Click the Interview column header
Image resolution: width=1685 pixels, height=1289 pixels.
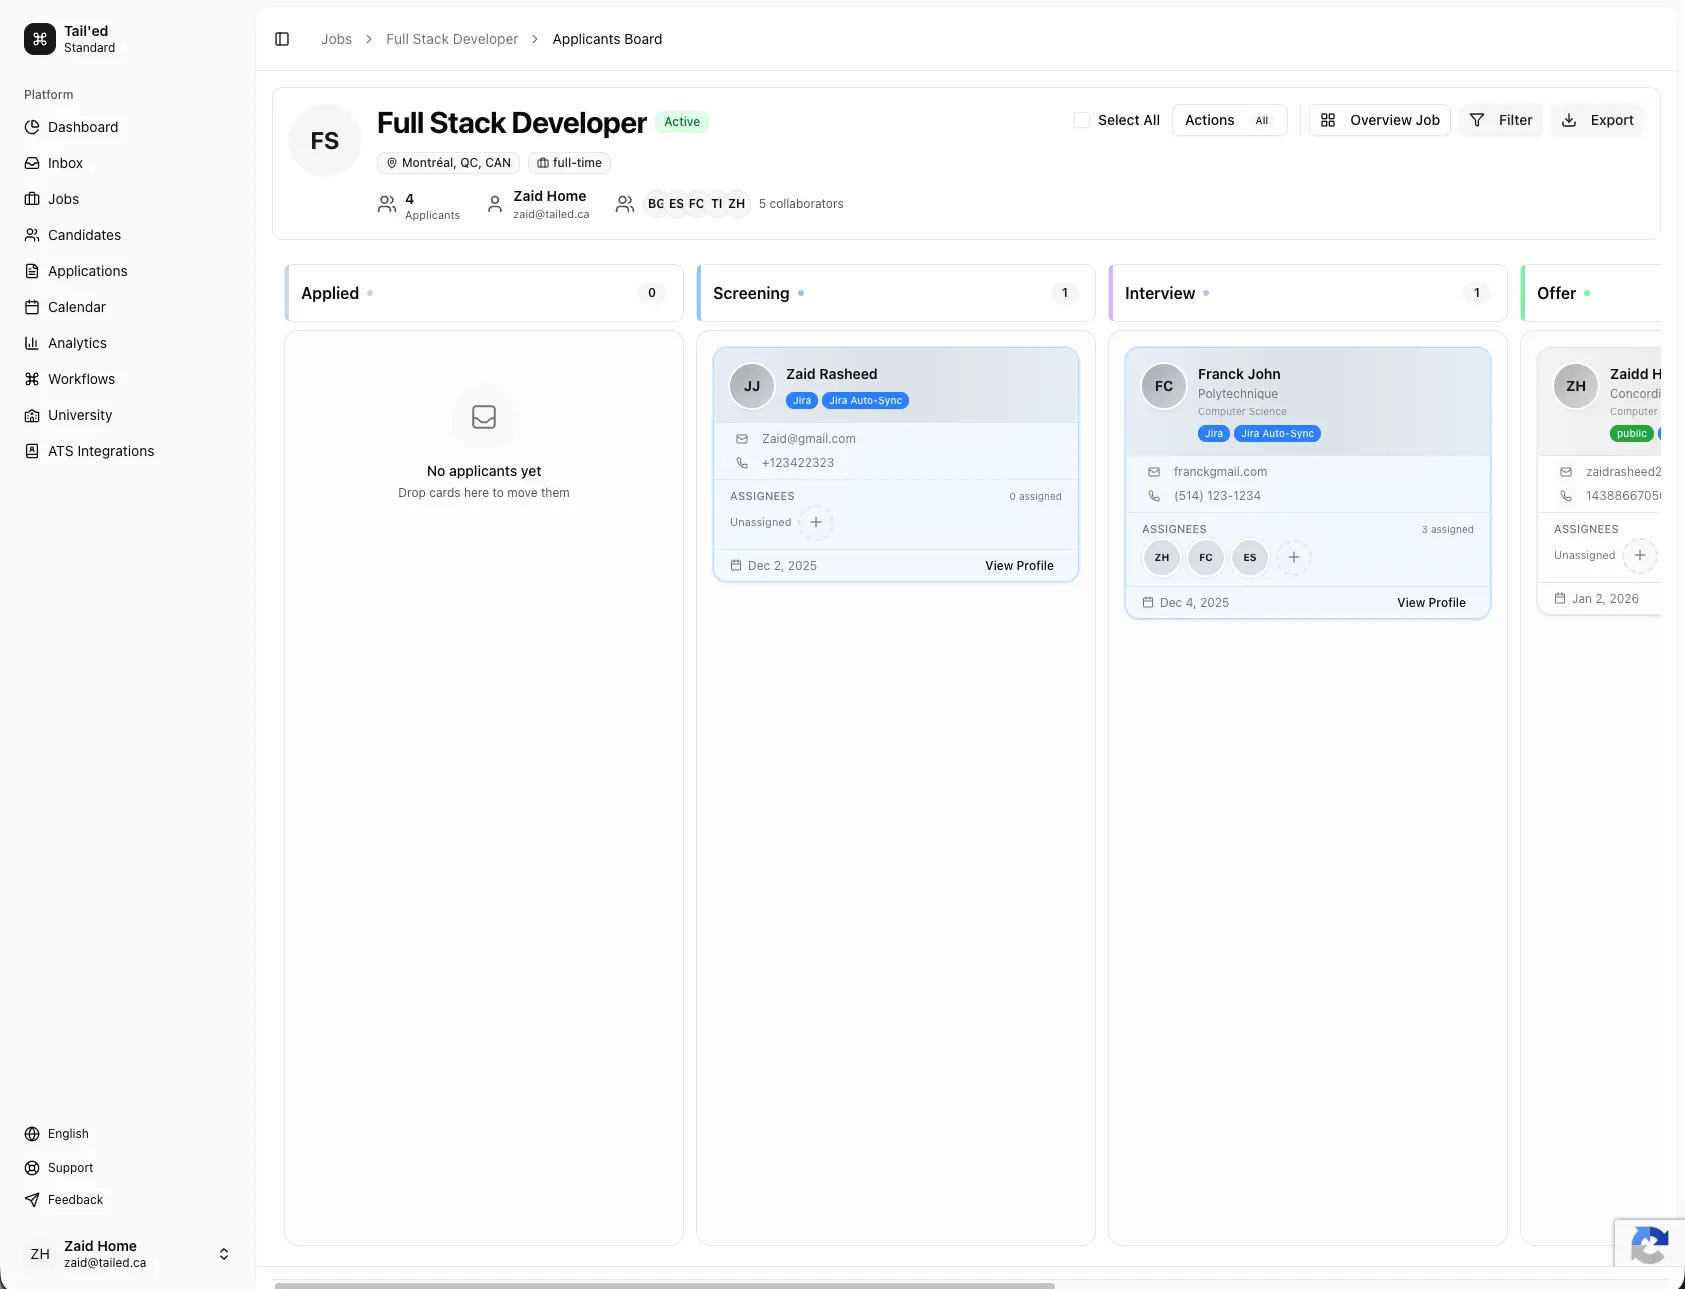coord(1308,293)
